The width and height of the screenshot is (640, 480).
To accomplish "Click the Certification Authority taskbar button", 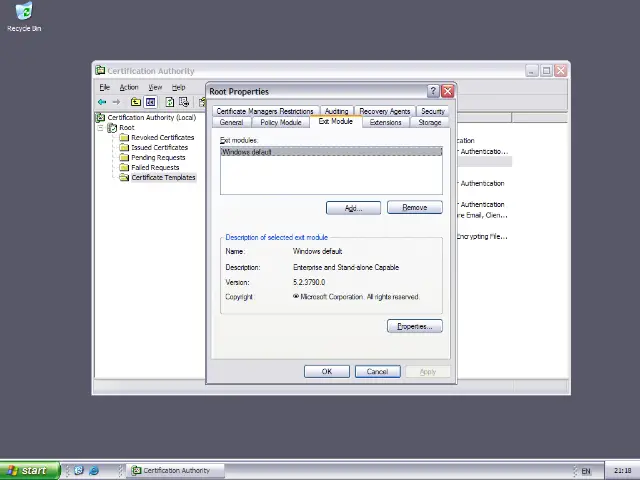I will 175,471.
